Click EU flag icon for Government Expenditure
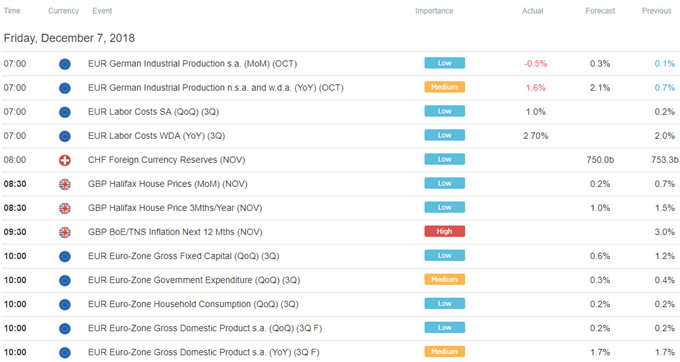 (x=65, y=281)
